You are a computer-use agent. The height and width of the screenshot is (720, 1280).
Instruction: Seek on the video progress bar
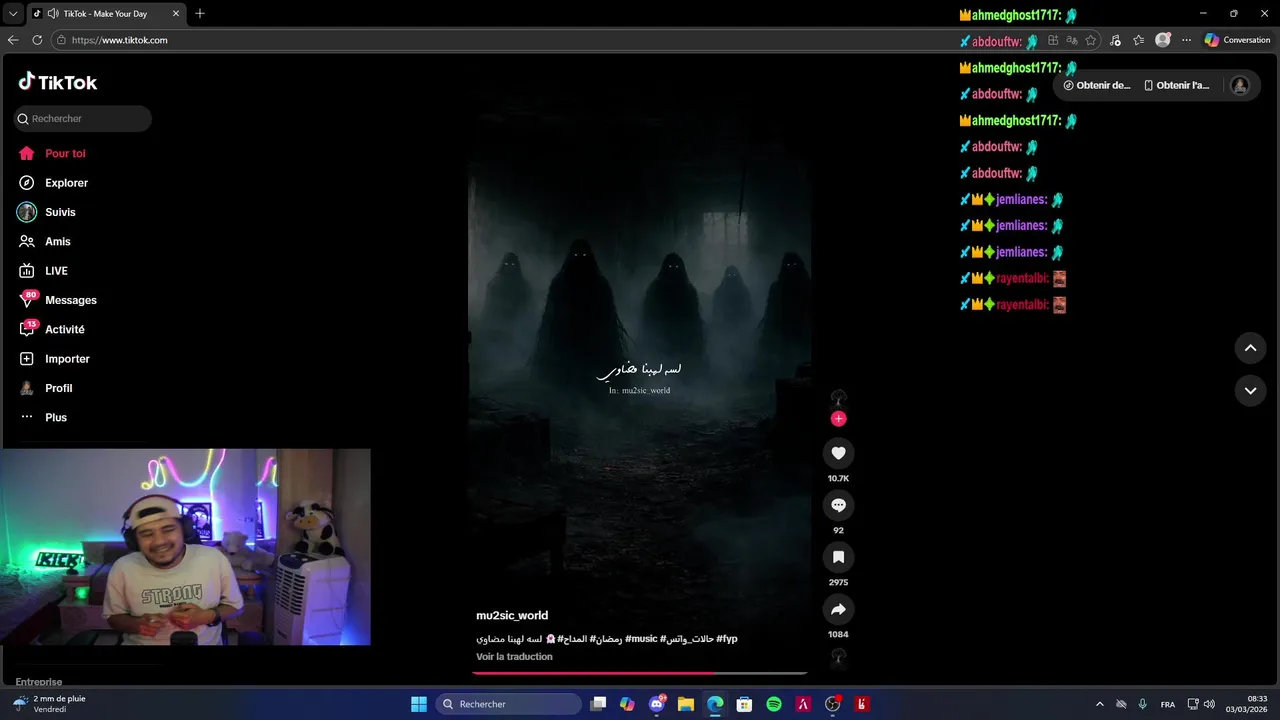640,673
